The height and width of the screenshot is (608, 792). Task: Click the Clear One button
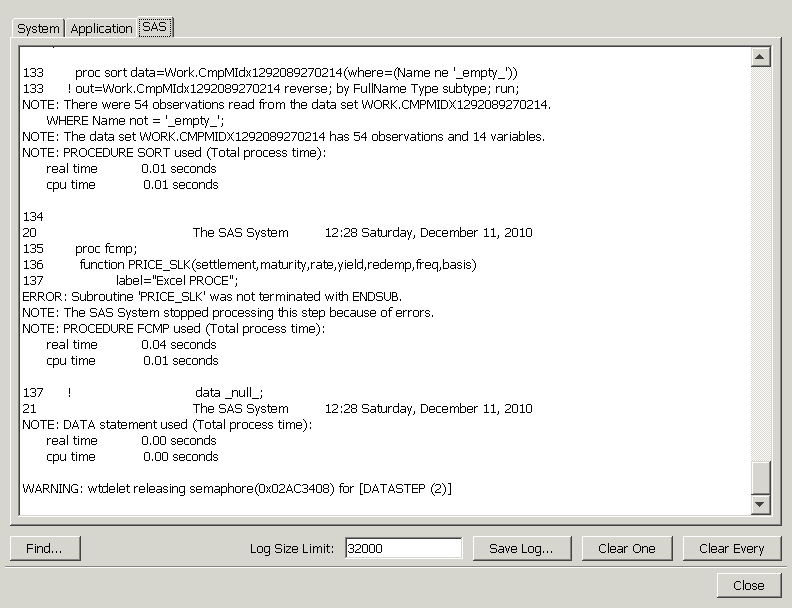[x=627, y=548]
